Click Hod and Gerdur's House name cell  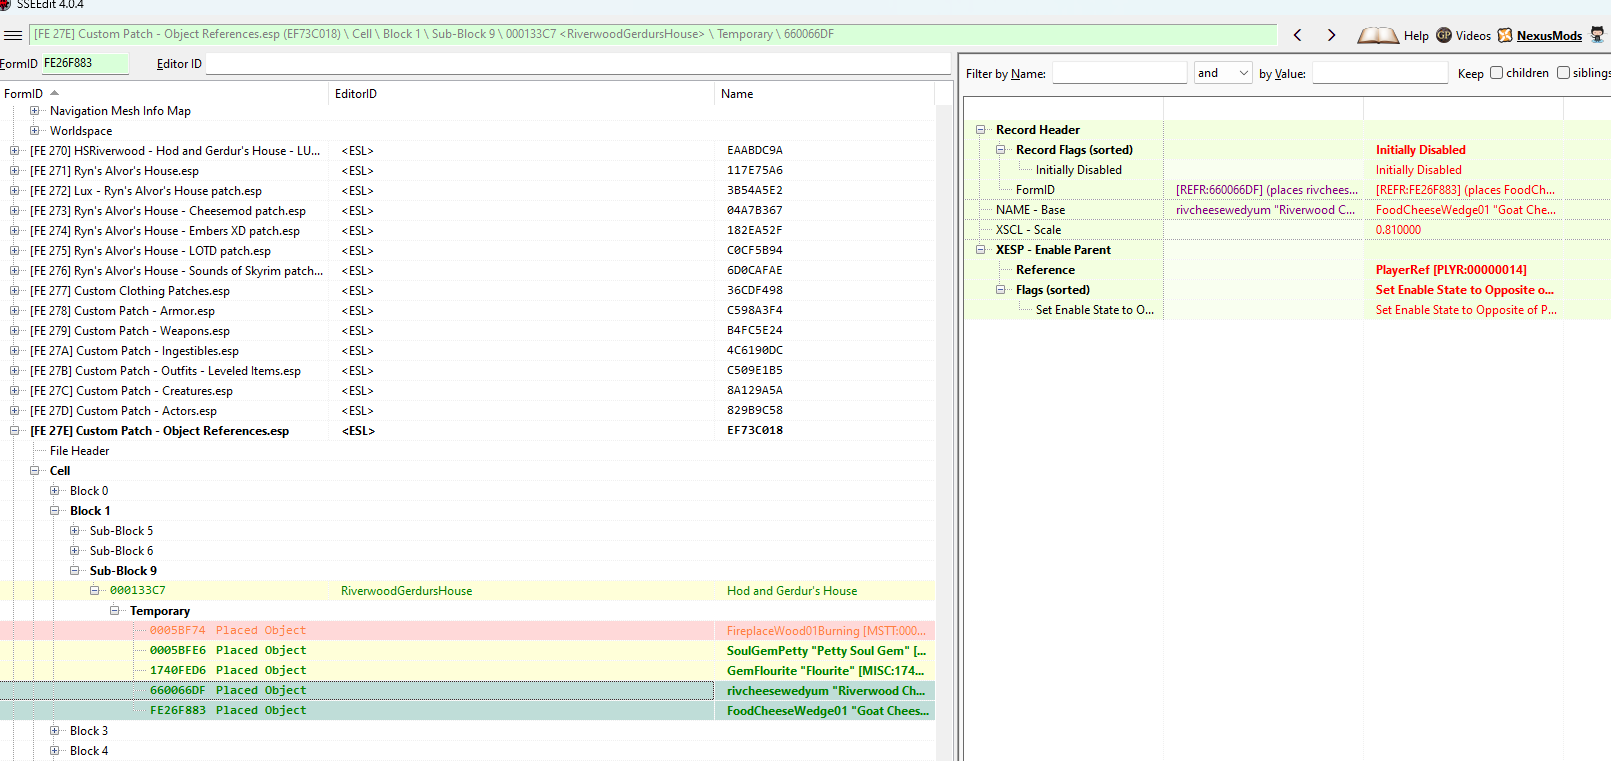[792, 591]
